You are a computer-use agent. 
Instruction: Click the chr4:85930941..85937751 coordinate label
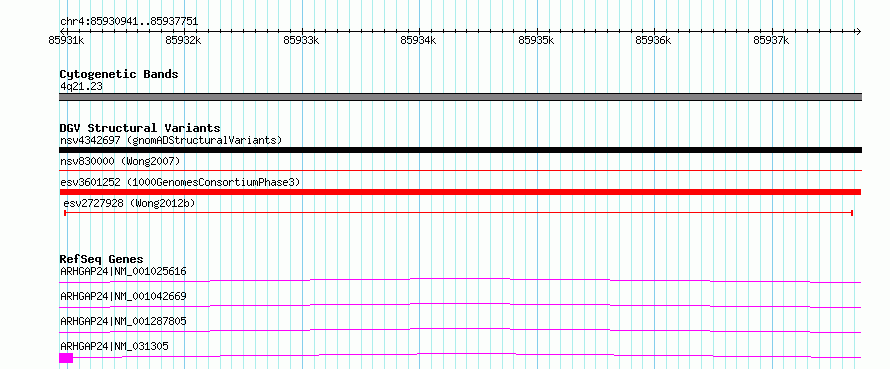129,22
